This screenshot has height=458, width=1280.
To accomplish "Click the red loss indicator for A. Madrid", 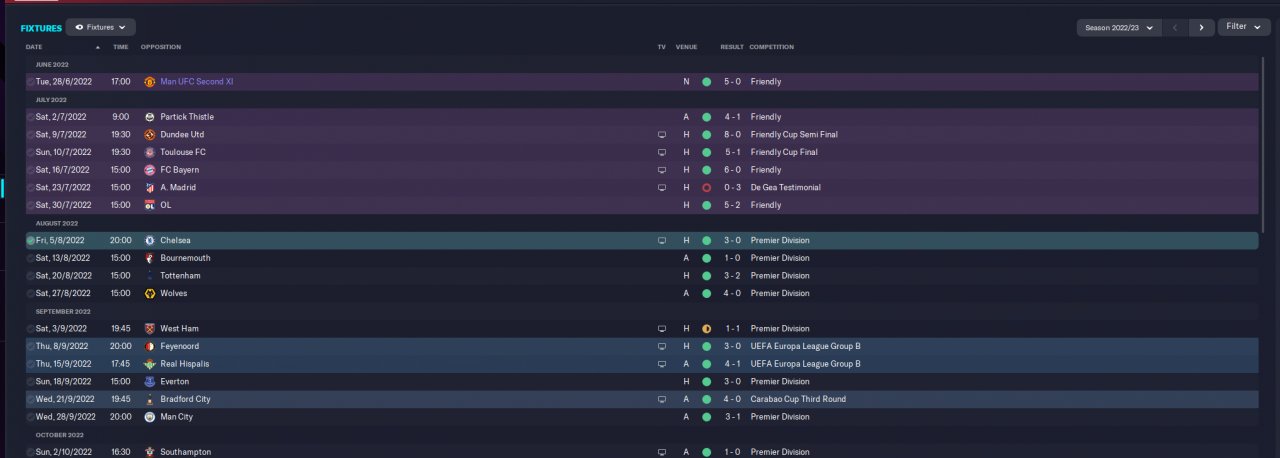I will [706, 188].
